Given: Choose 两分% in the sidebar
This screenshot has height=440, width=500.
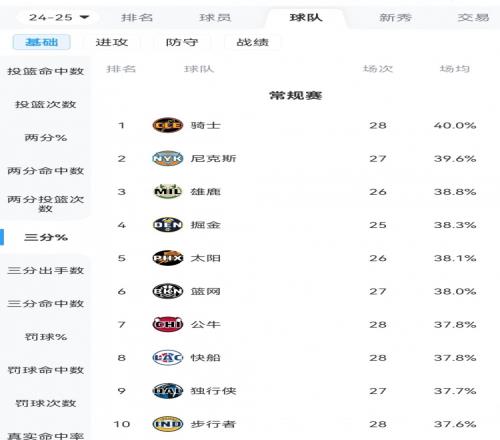Looking at the screenshot, I should click(x=45, y=137).
